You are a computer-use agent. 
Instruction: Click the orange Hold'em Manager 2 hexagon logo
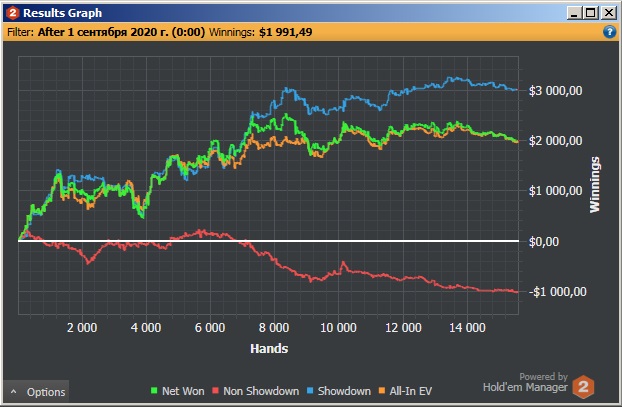point(583,386)
